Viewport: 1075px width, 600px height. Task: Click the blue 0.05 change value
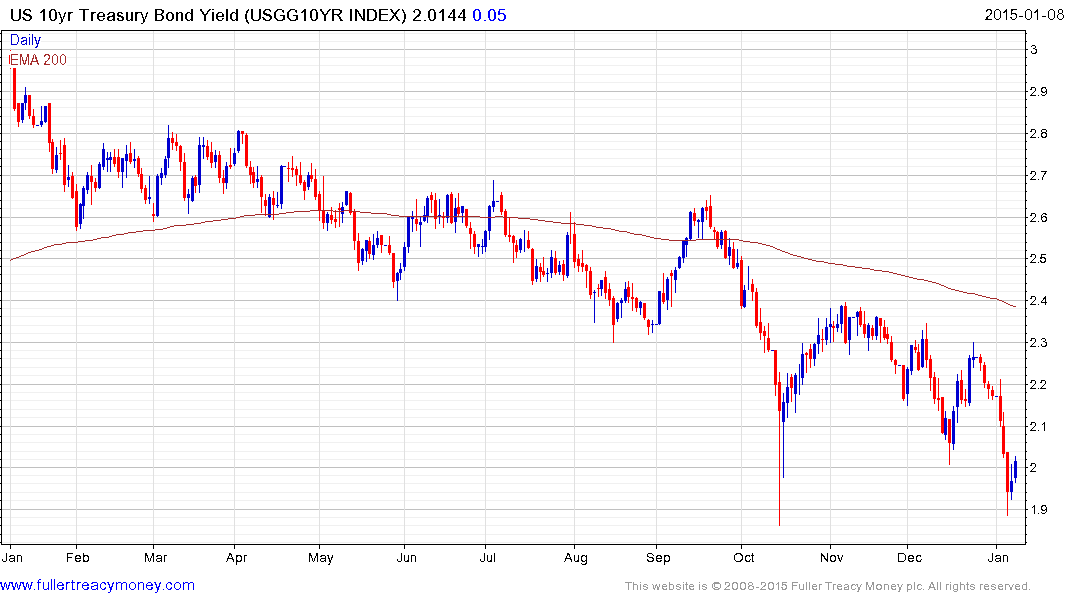pos(489,15)
